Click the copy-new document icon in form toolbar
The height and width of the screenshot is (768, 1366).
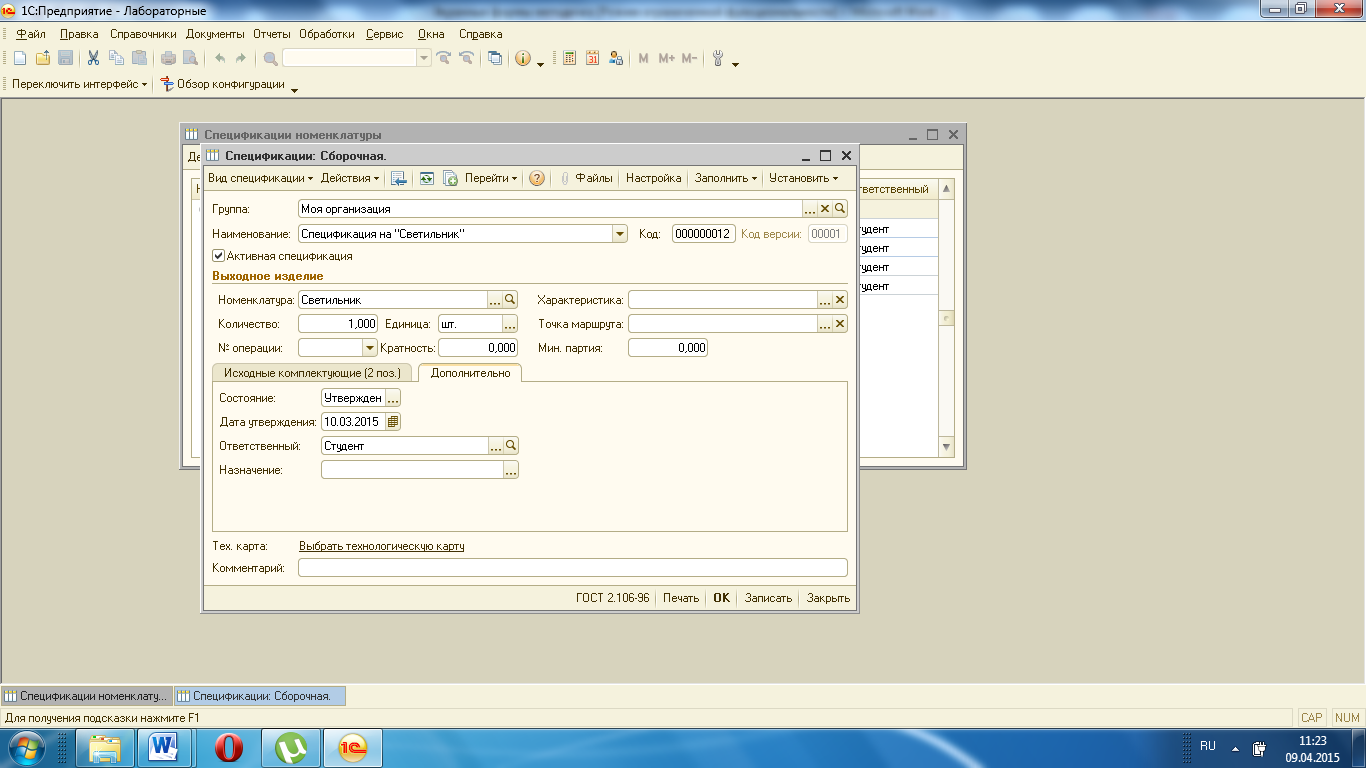(x=450, y=178)
